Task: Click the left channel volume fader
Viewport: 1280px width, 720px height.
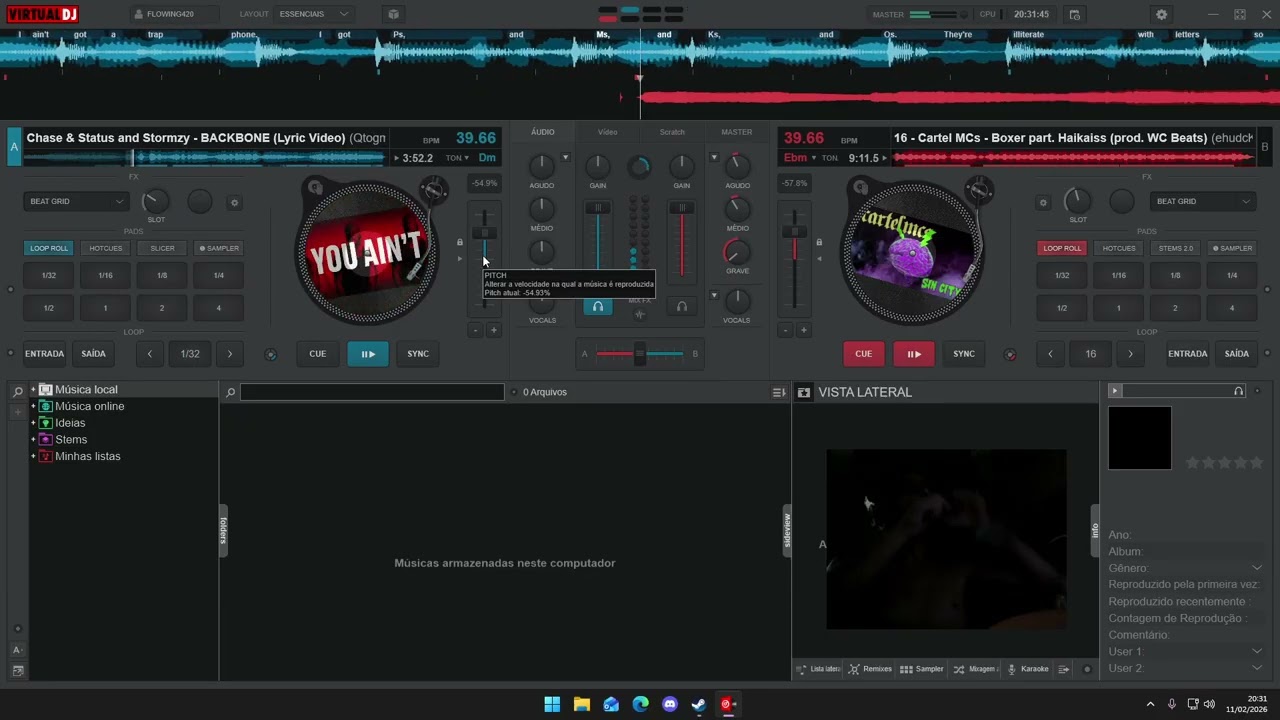Action: 598,208
